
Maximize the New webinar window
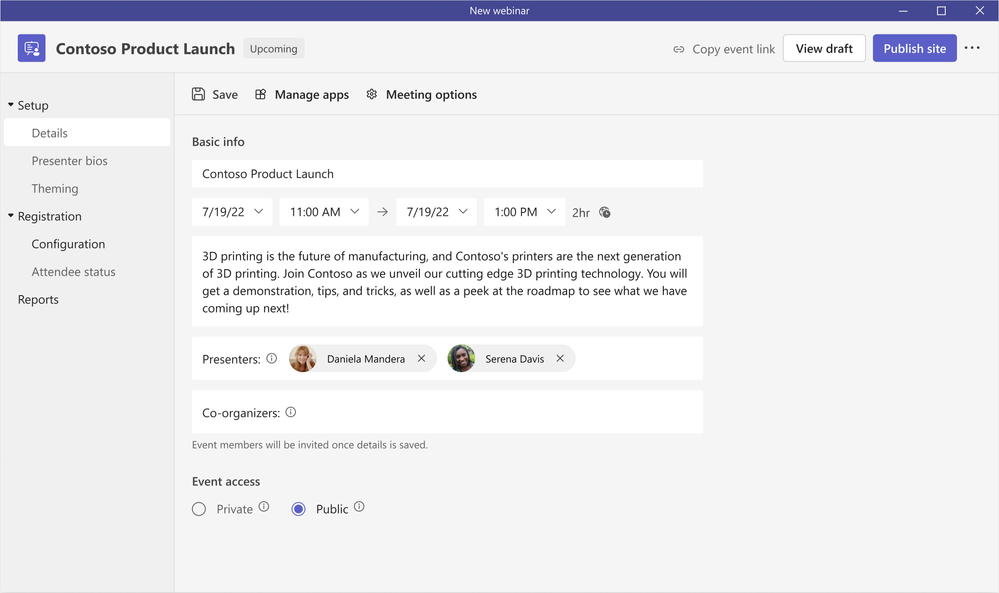point(941,11)
